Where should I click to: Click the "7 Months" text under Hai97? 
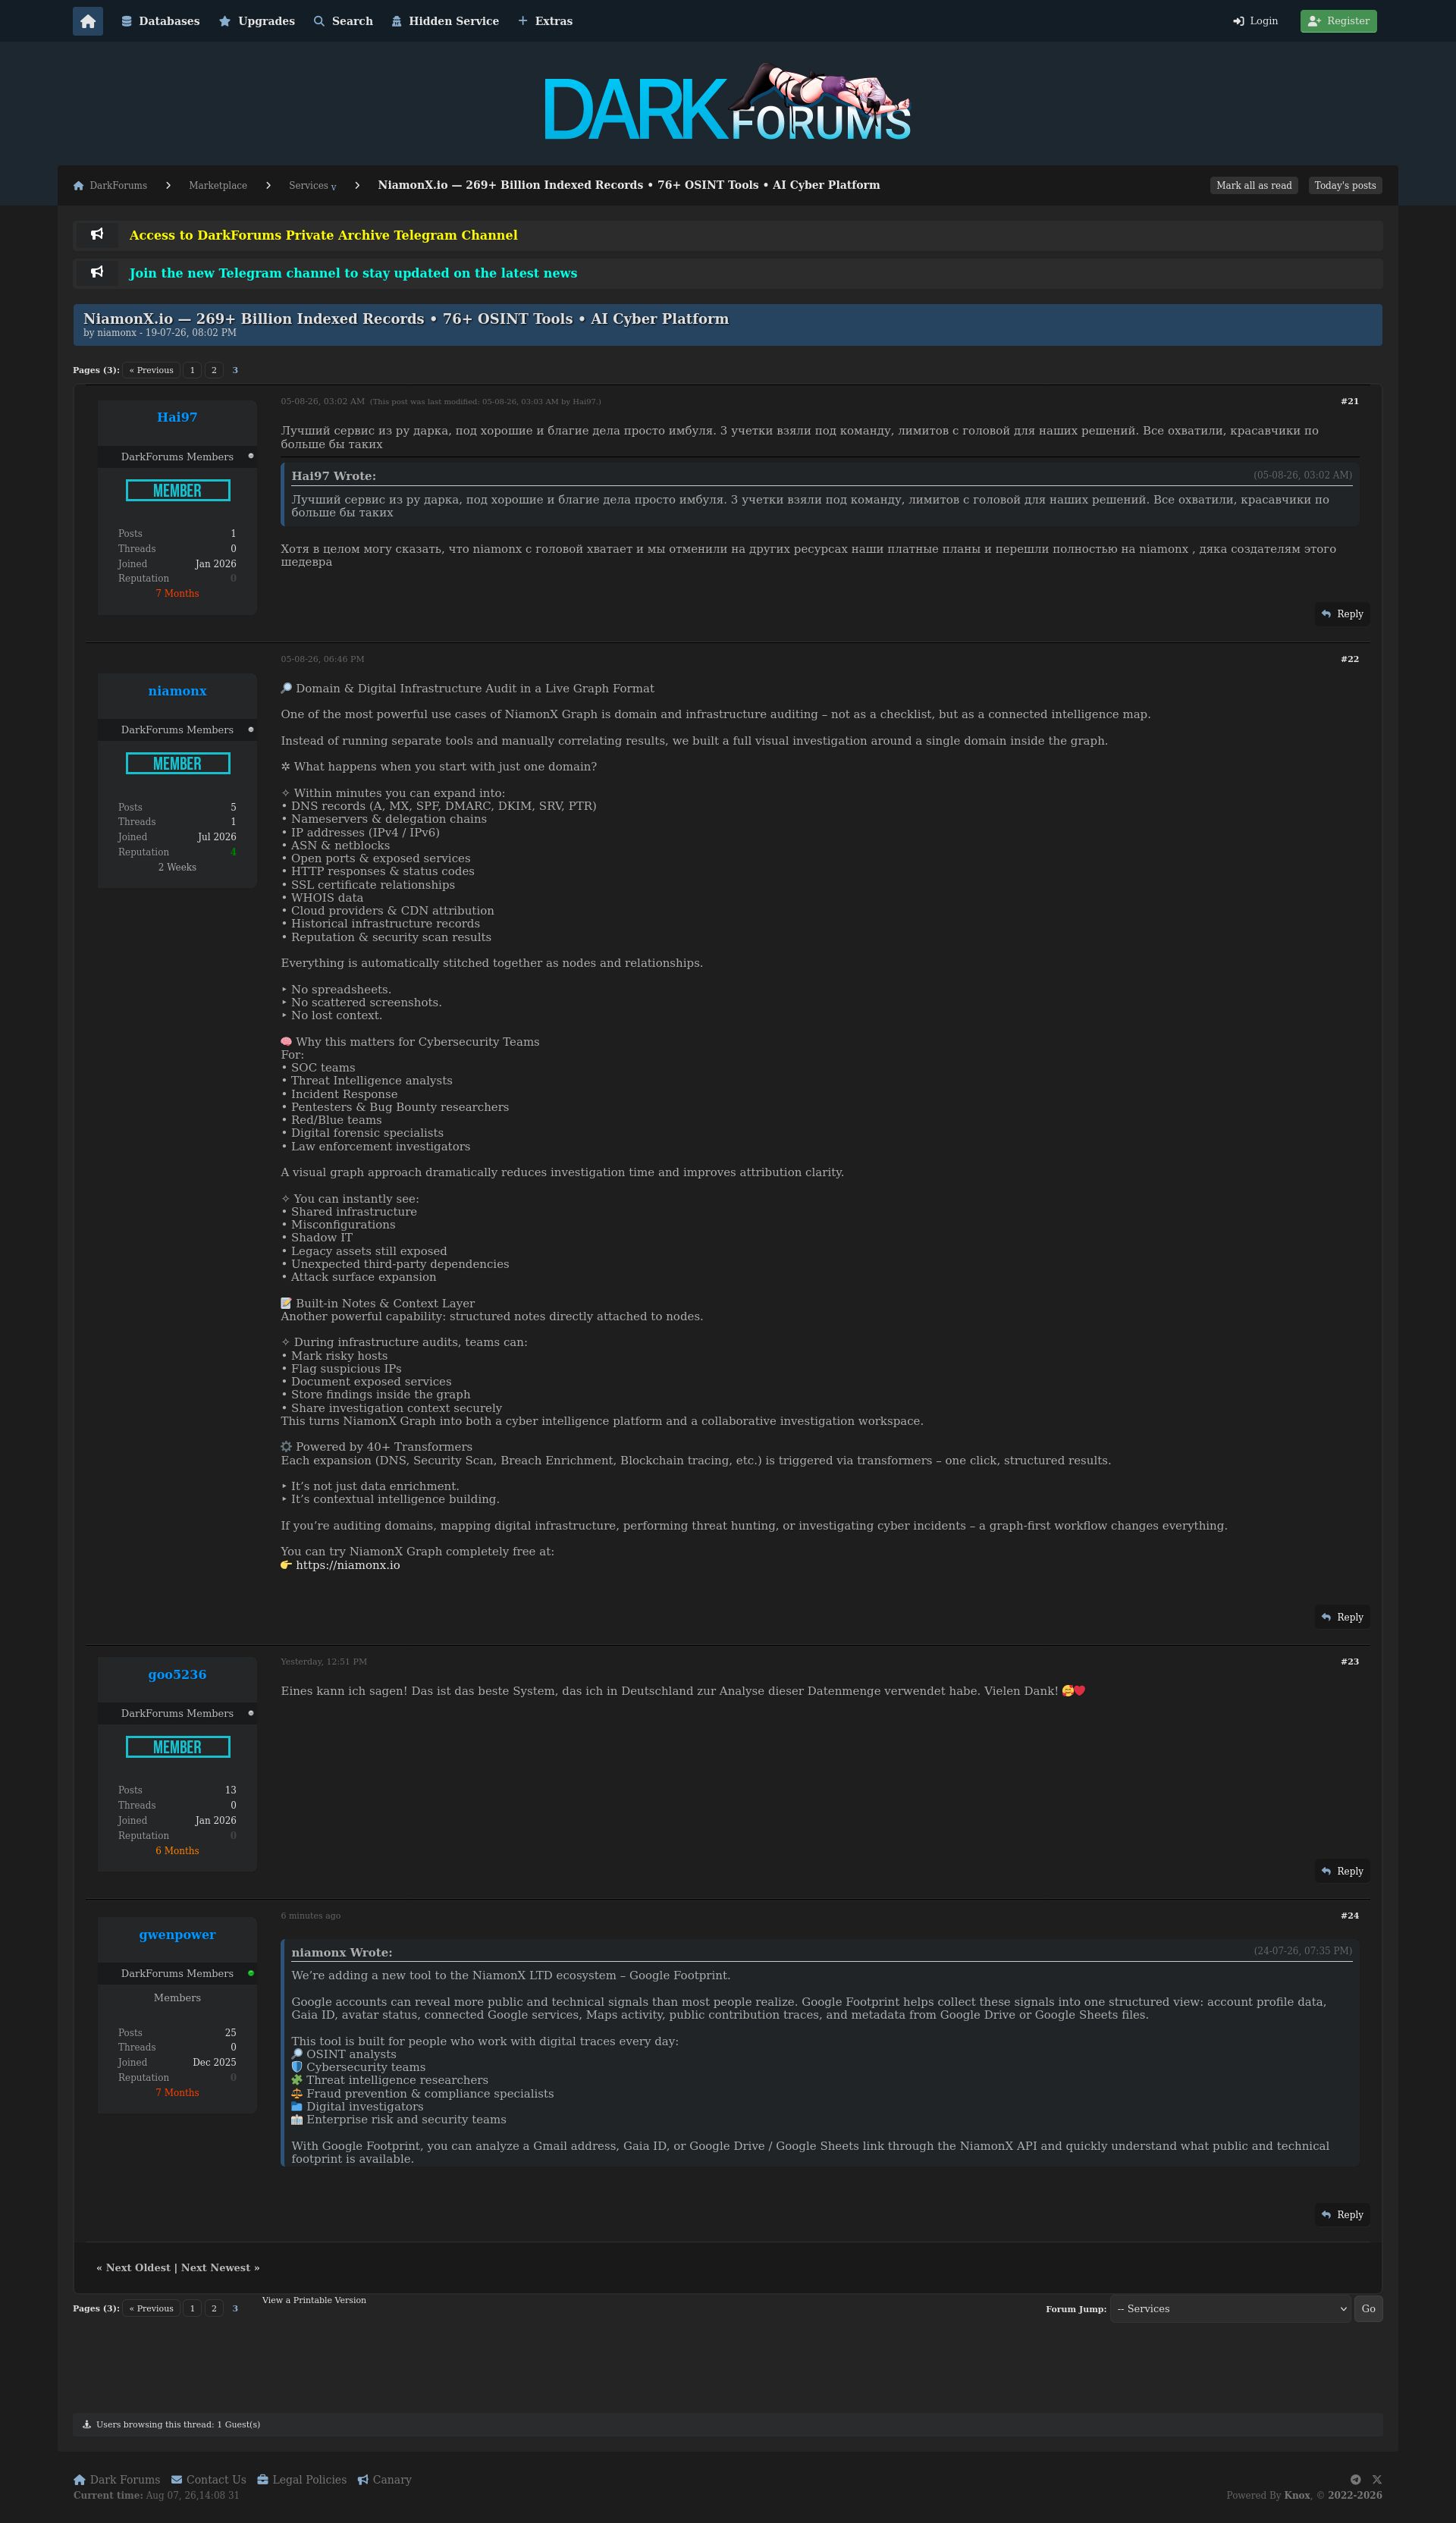(x=177, y=594)
